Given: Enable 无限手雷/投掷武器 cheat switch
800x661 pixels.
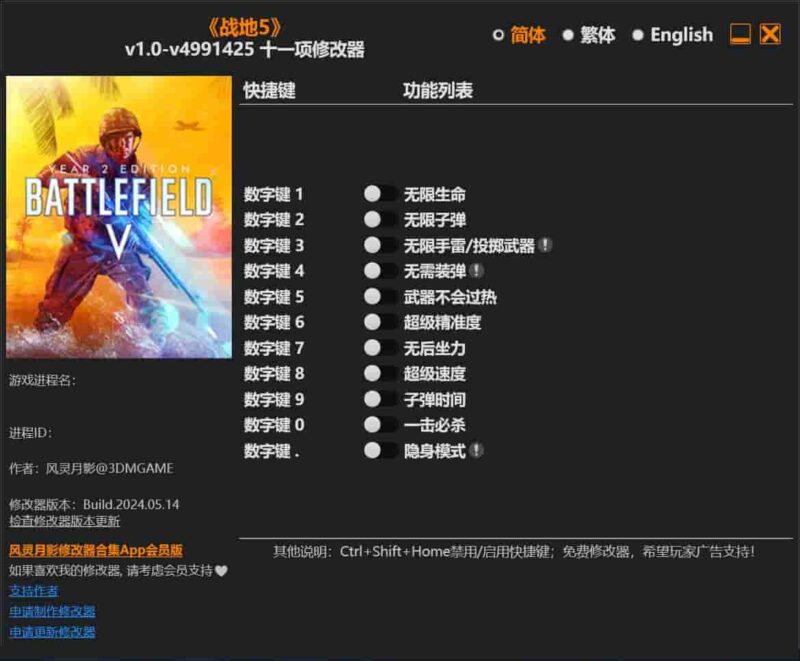Looking at the screenshot, I should tap(375, 246).
